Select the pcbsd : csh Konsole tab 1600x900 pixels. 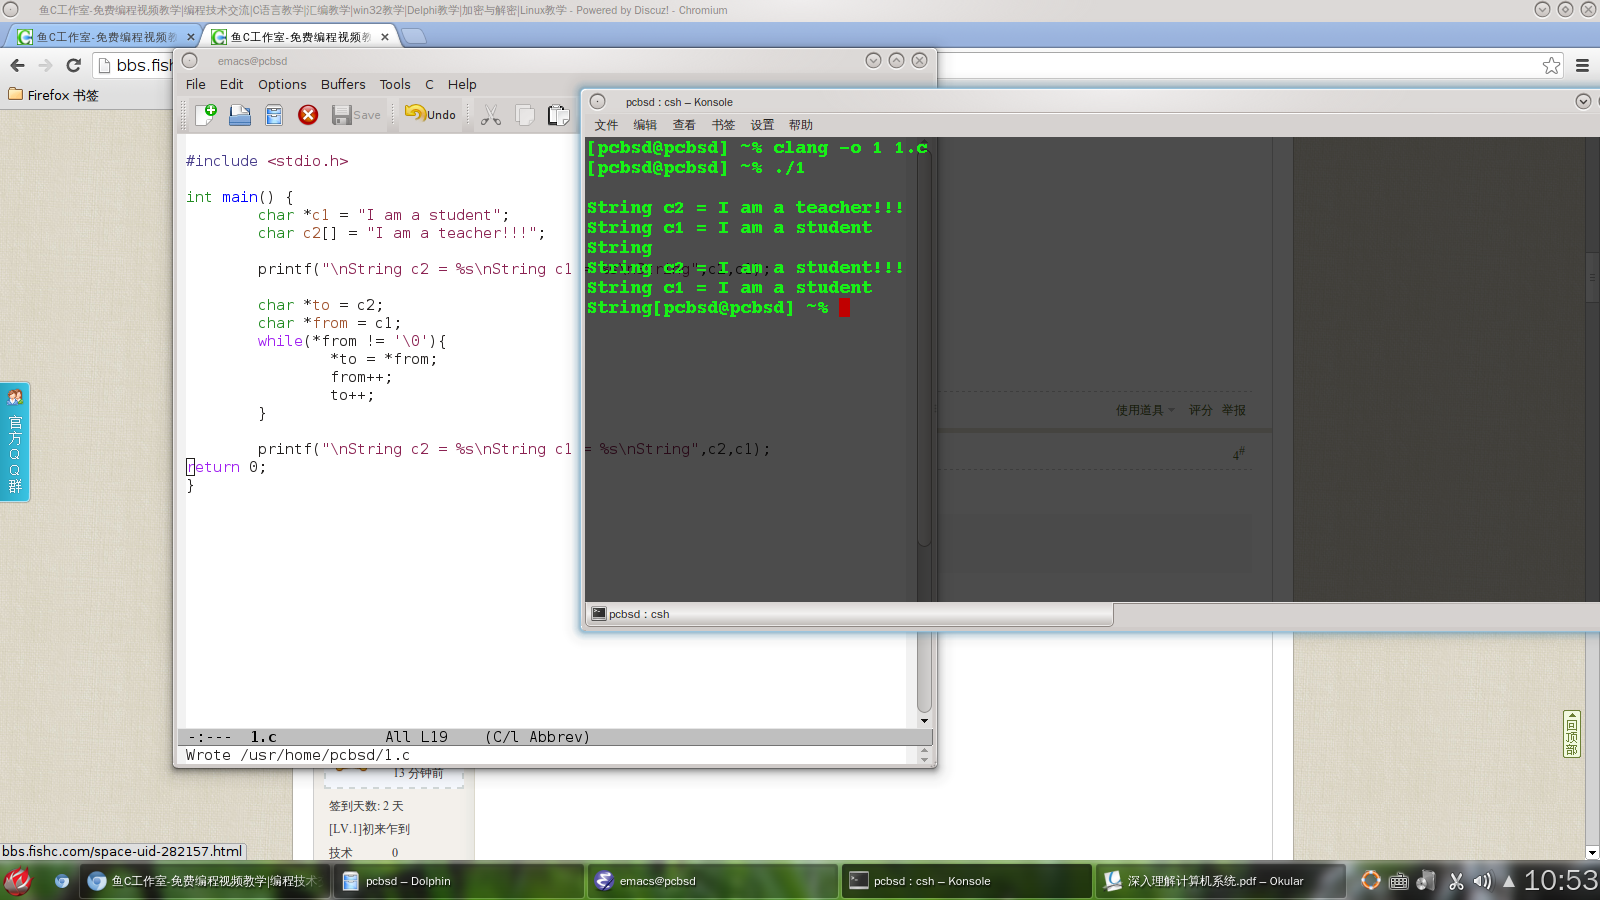coord(849,614)
